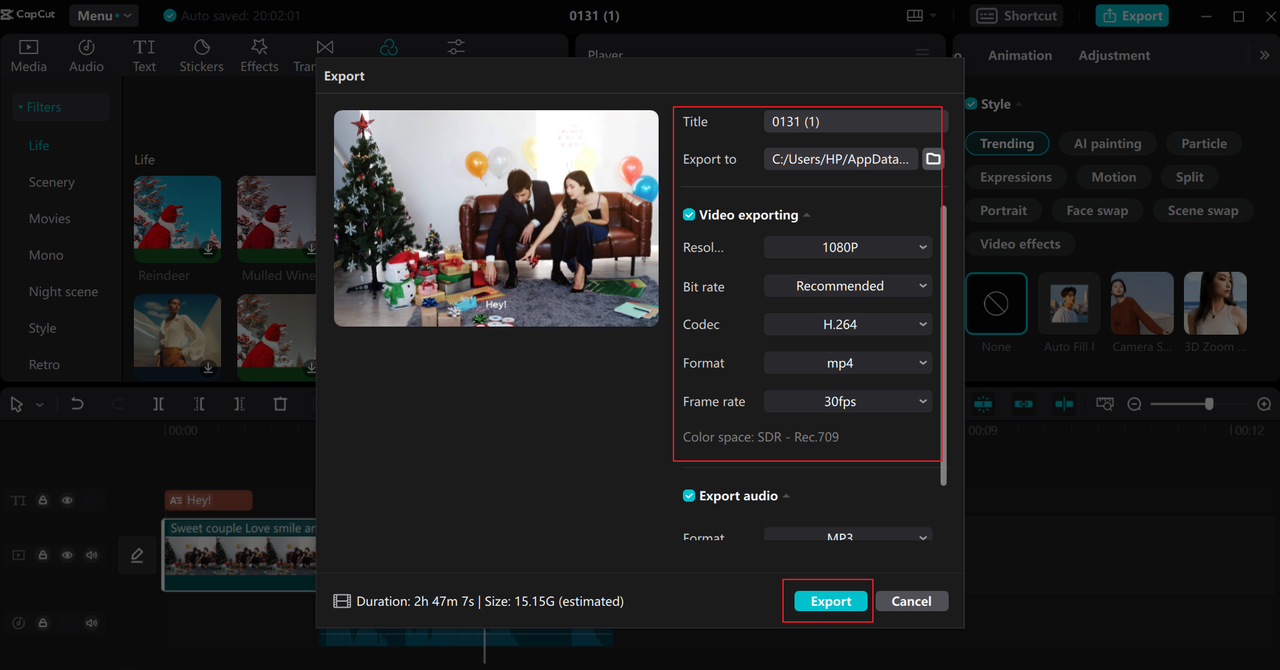Click the teal Export button in dialog
This screenshot has height=670, width=1280.
click(x=831, y=601)
